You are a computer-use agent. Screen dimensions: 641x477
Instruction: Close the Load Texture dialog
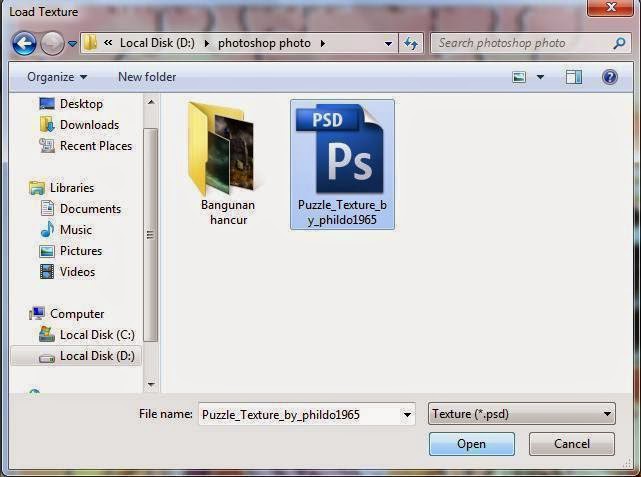[x=610, y=7]
